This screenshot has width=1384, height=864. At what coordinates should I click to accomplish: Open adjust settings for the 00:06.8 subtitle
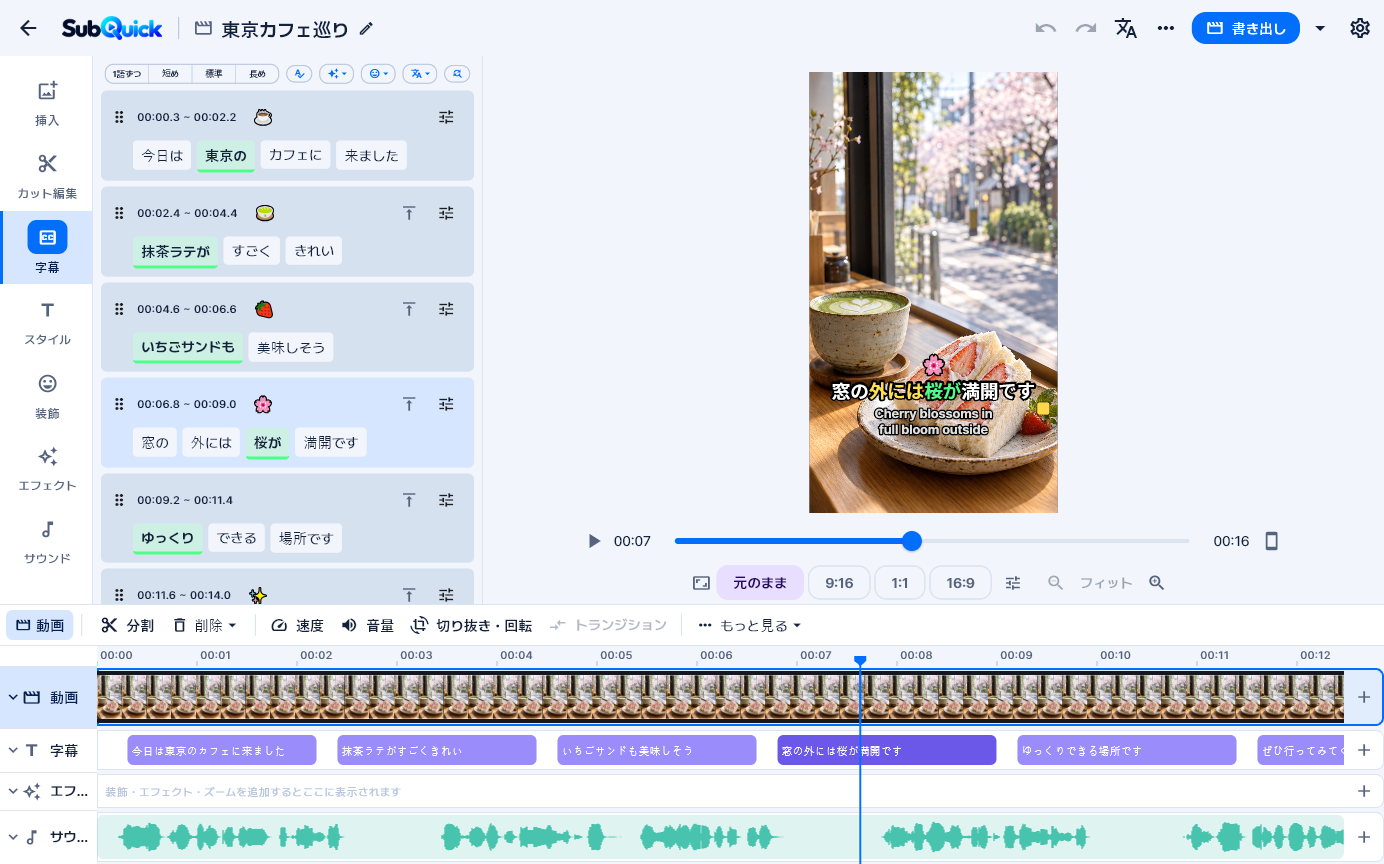[x=446, y=404]
